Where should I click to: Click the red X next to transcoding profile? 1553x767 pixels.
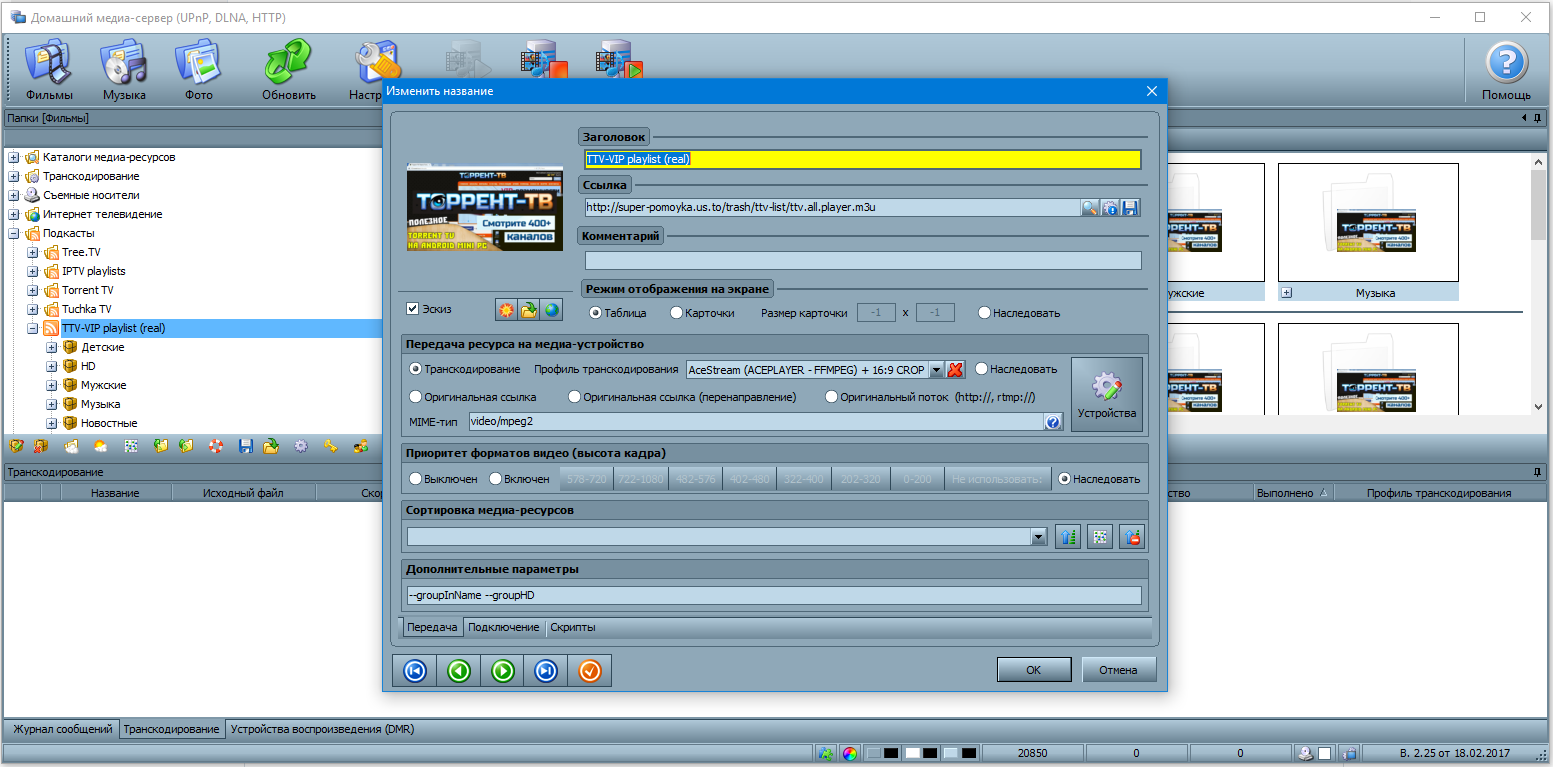tap(955, 370)
